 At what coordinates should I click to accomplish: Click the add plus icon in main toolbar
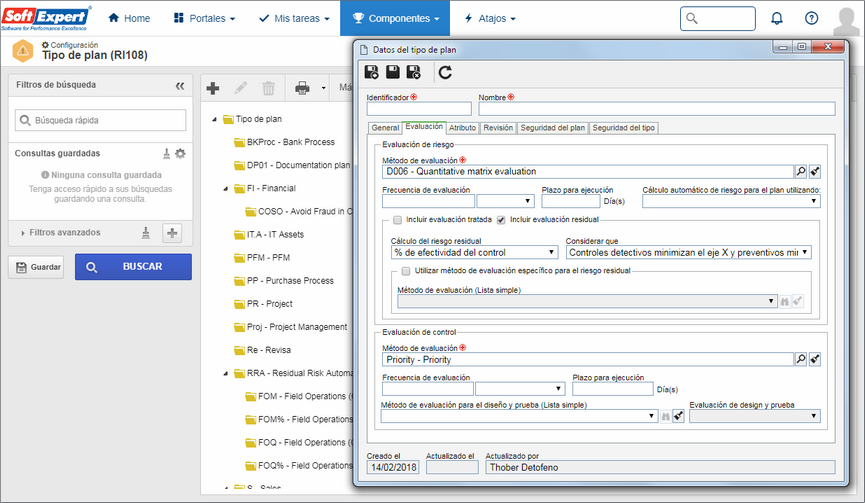pyautogui.click(x=213, y=88)
